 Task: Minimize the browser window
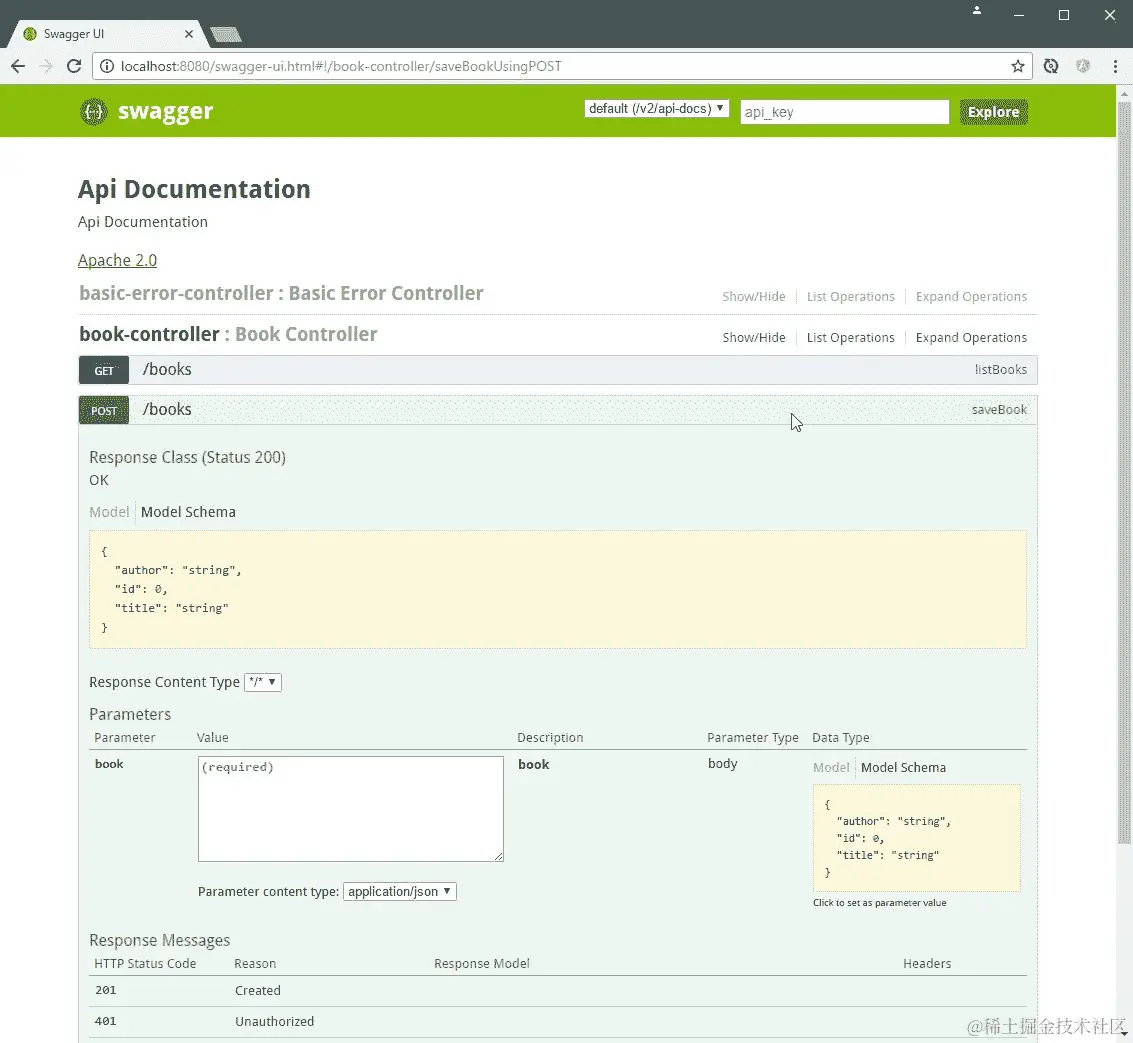(1019, 15)
